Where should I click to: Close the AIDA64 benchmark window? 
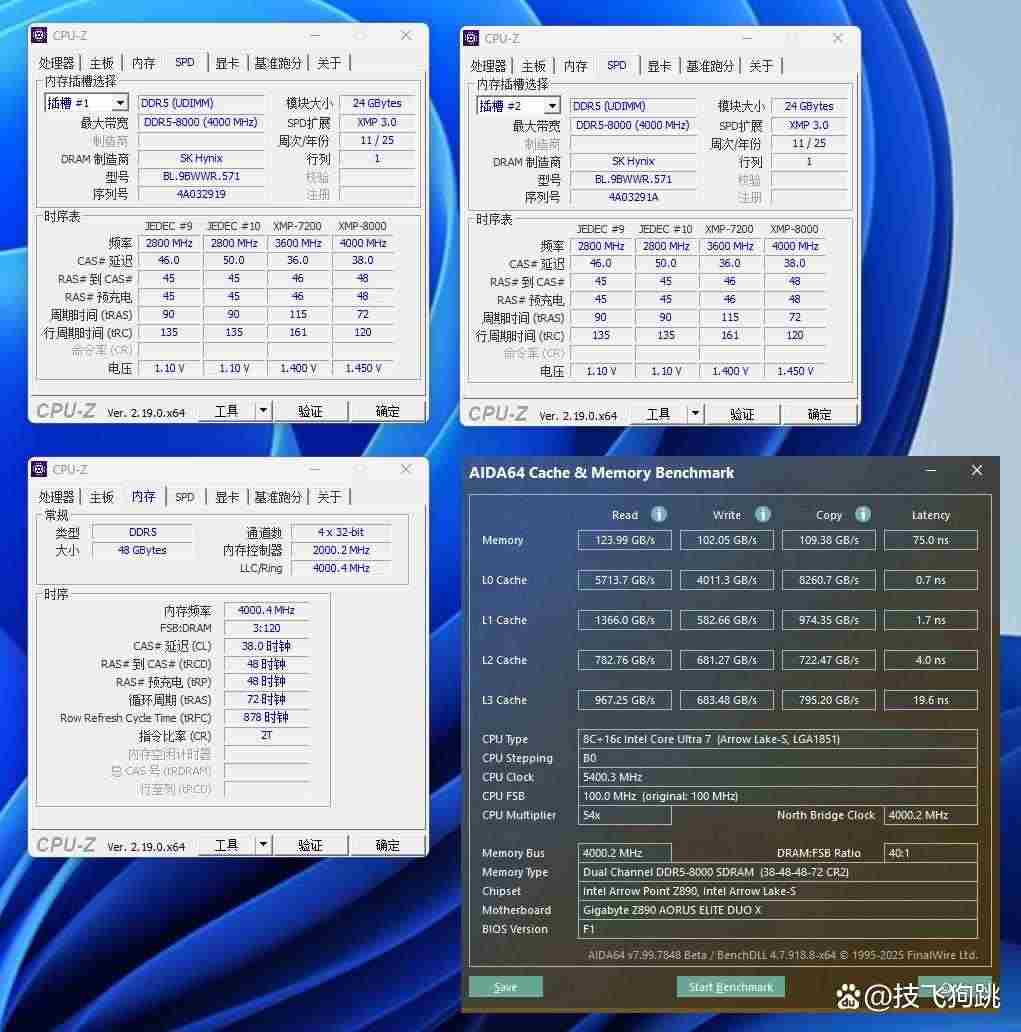click(976, 471)
